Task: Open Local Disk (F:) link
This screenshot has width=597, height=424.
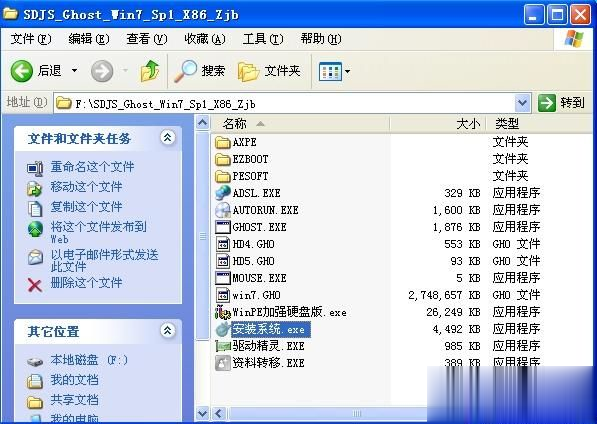Action: coord(89,360)
